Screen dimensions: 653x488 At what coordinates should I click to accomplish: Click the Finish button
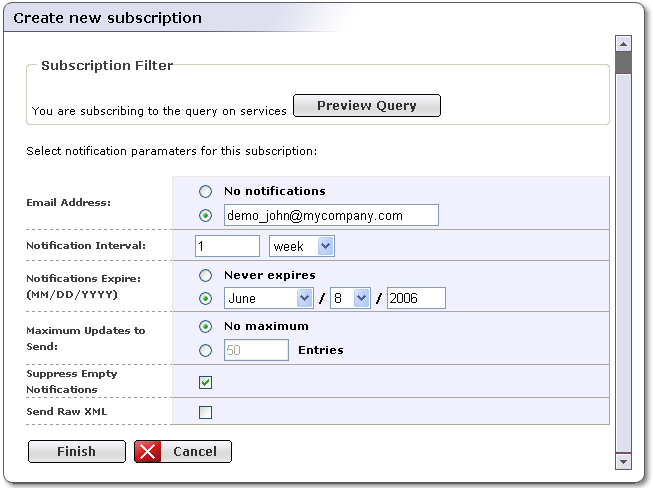click(77, 451)
